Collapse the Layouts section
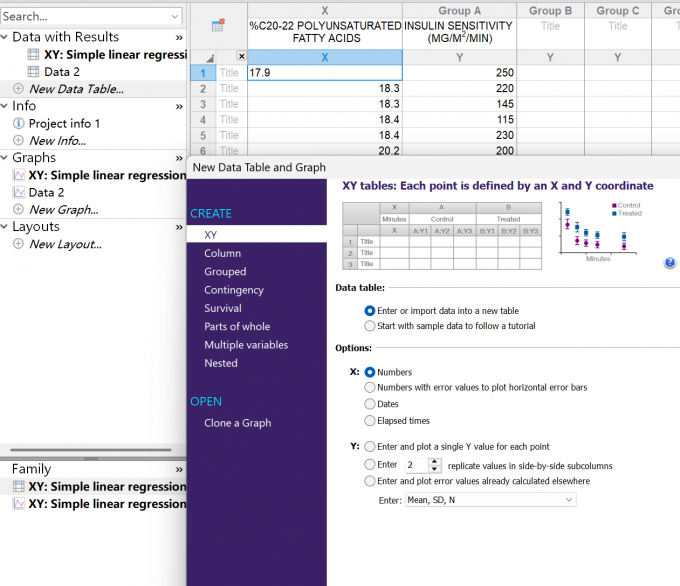The image size is (680, 586). pos(4,226)
